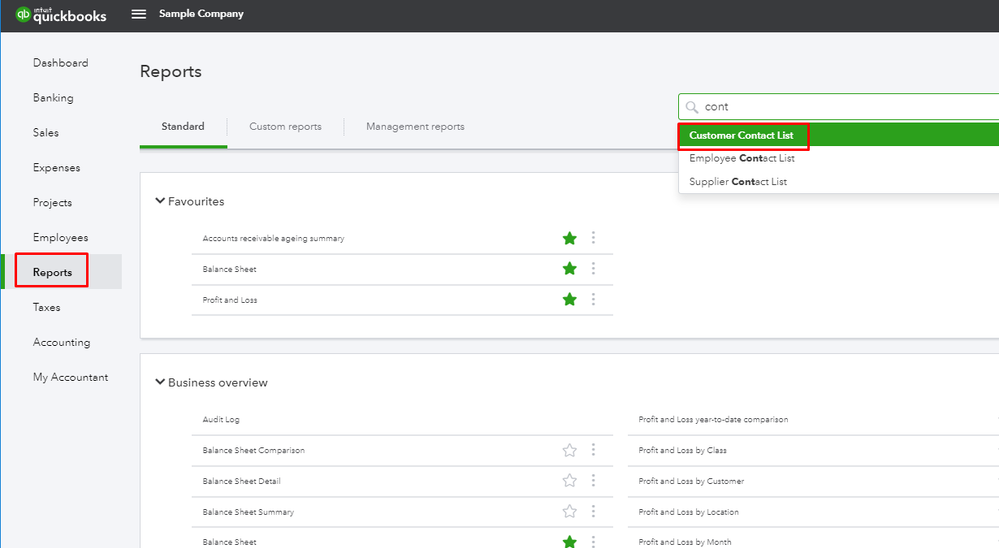This screenshot has width=999, height=548.
Task: Click the QuickBooks logo icon
Action: click(x=22, y=14)
